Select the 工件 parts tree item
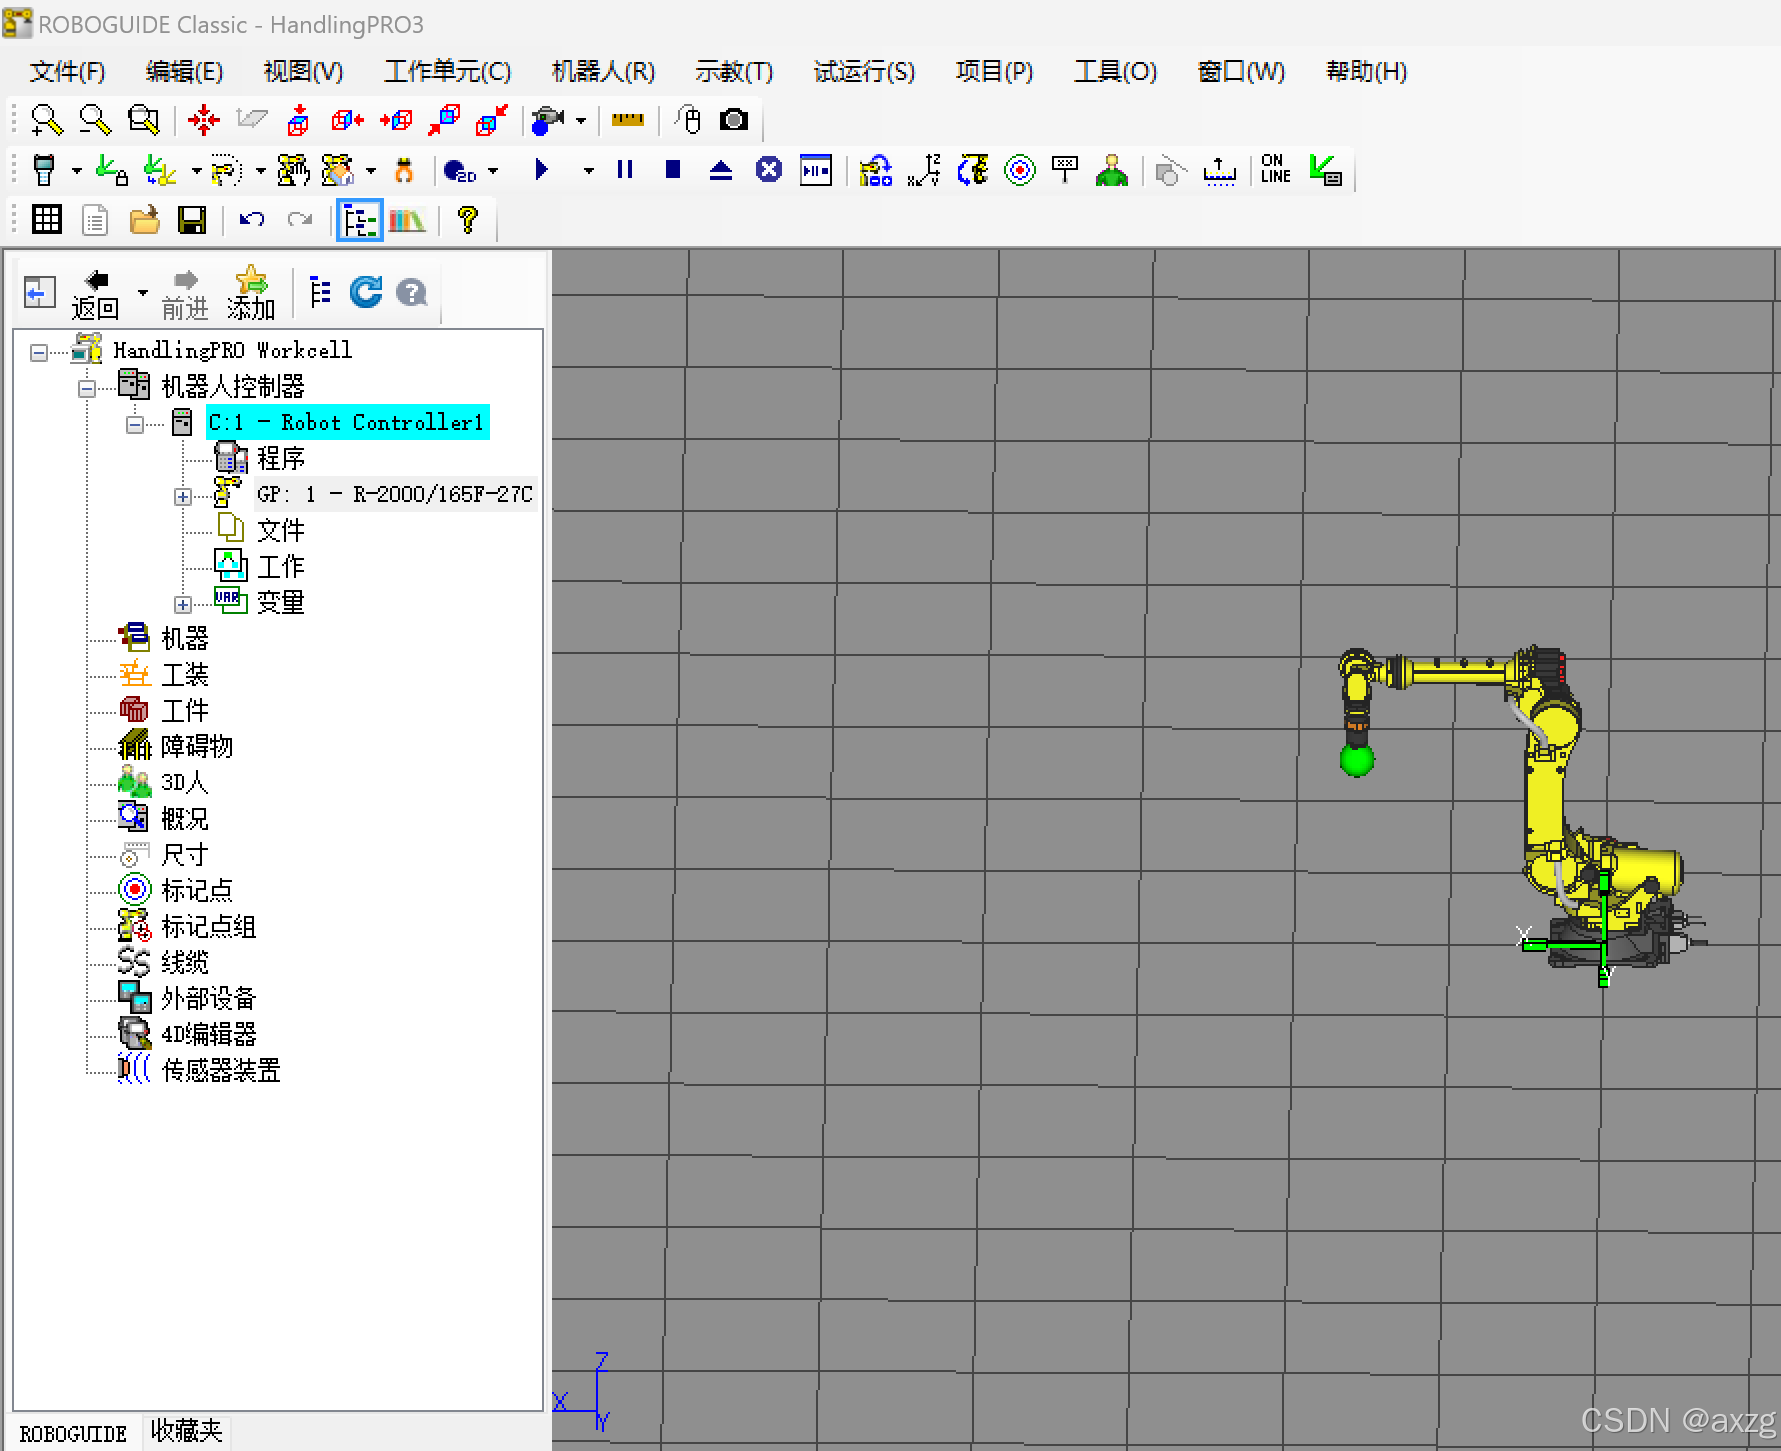Screen dimensions: 1781x1451 [184, 710]
